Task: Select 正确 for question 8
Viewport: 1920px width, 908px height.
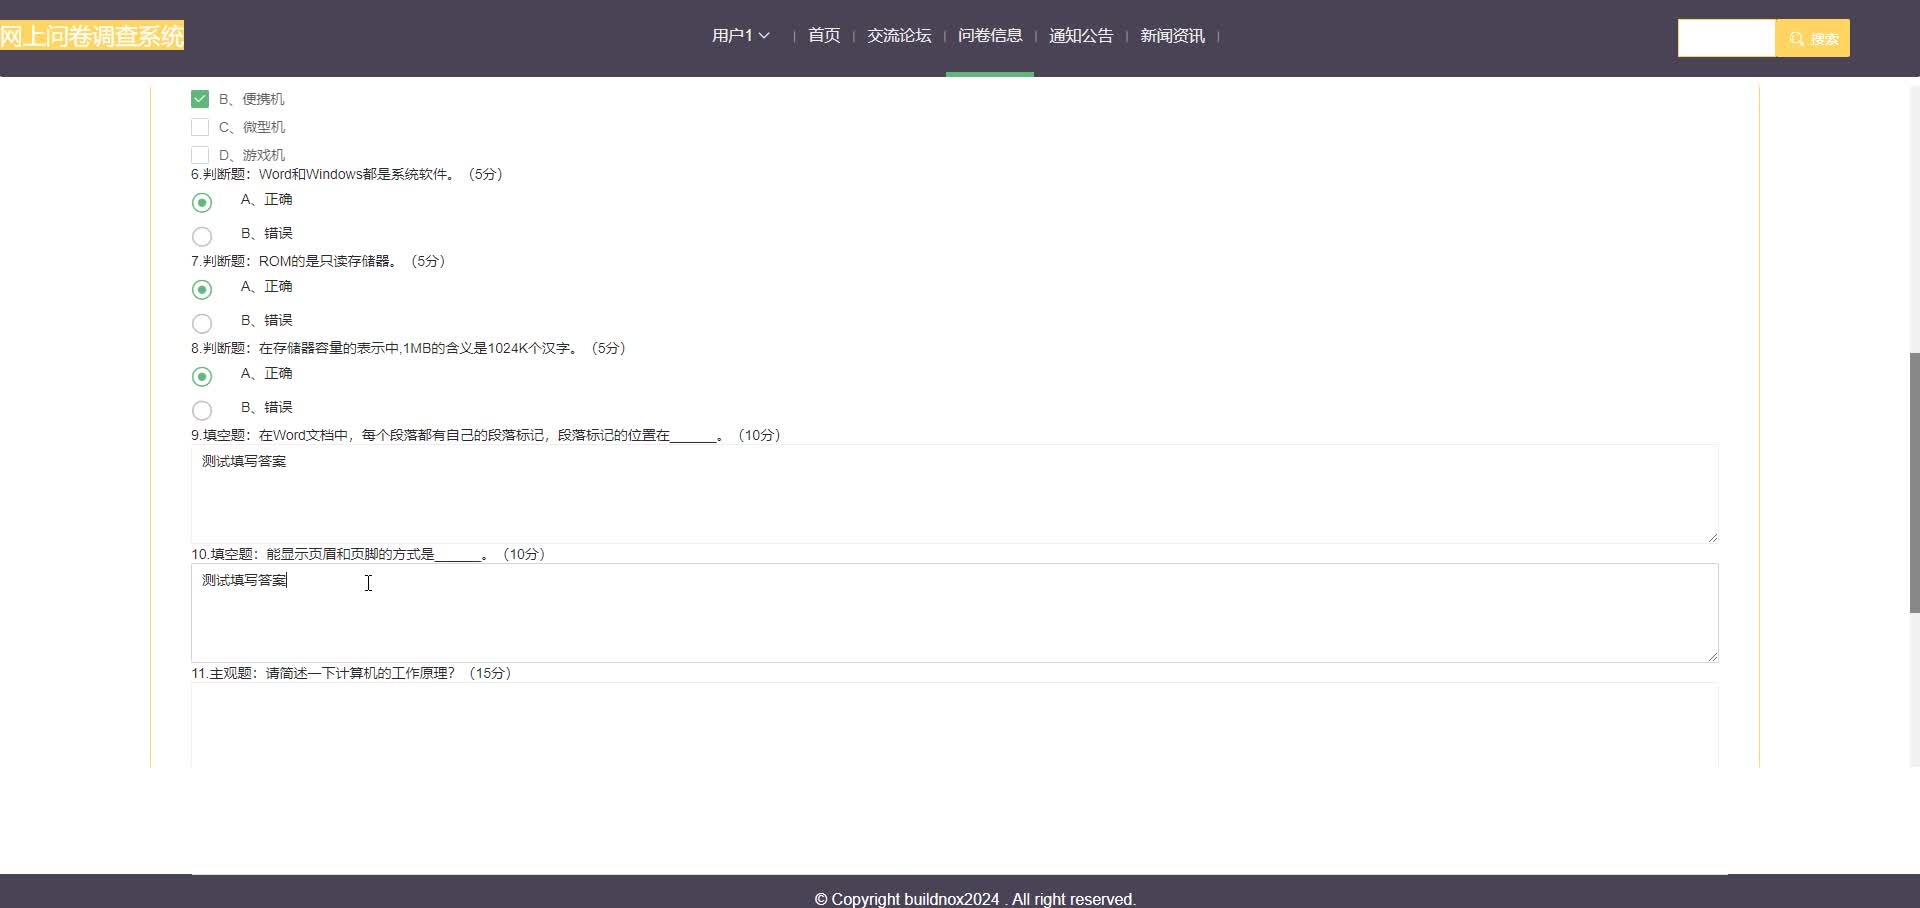Action: (x=202, y=377)
